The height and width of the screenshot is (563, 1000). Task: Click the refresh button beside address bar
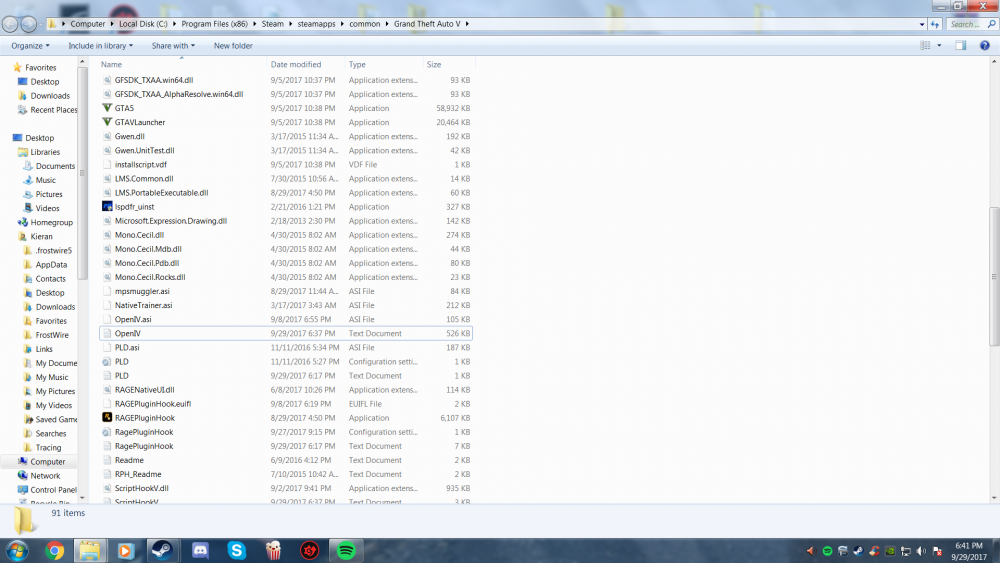(x=935, y=24)
